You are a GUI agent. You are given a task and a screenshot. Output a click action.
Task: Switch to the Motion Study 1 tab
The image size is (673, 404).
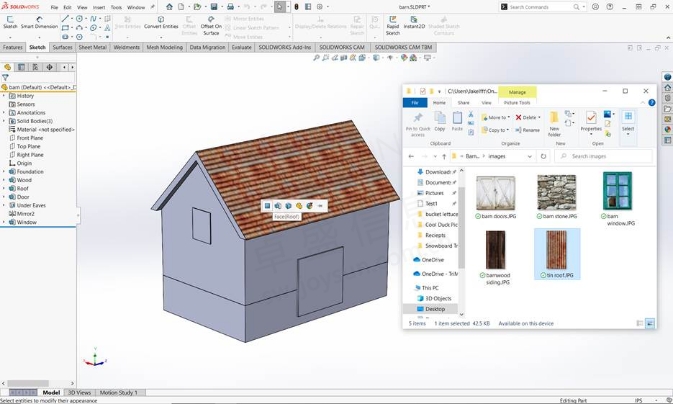[x=118, y=392]
